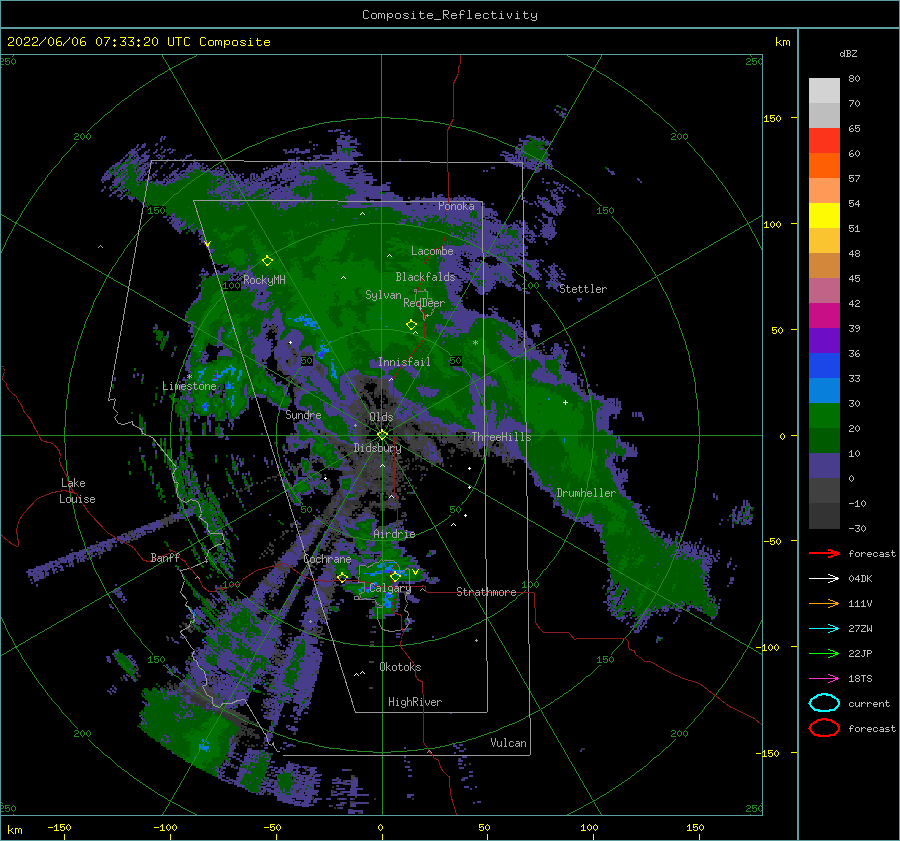The width and height of the screenshot is (900, 841).
Task: Pick the light gray 80 dBZ swatch
Action: pos(824,90)
